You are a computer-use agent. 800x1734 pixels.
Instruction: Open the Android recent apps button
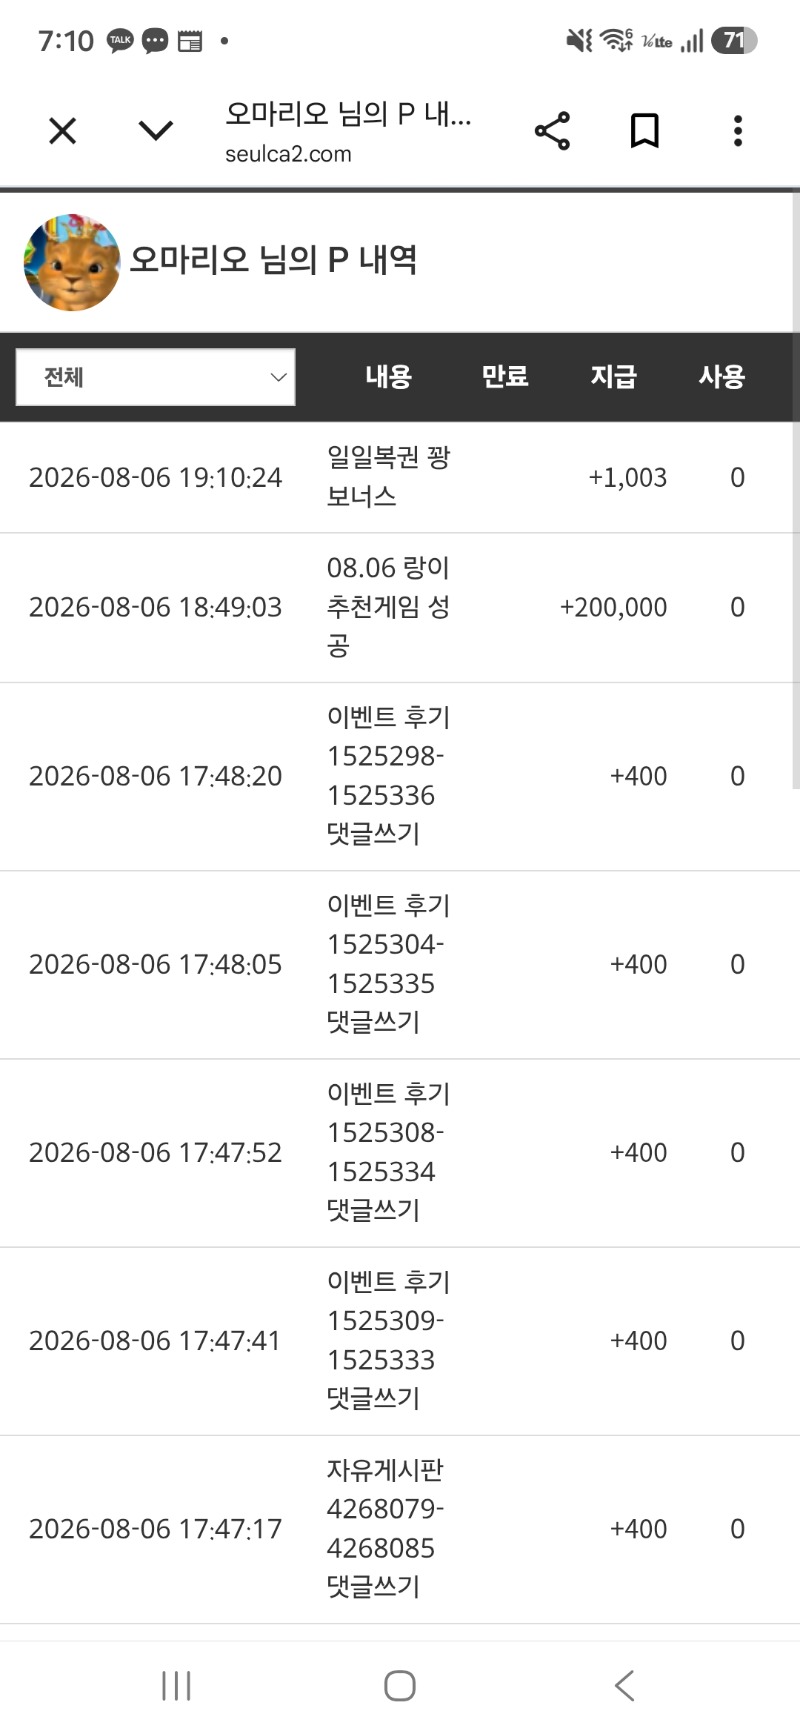[176, 1686]
